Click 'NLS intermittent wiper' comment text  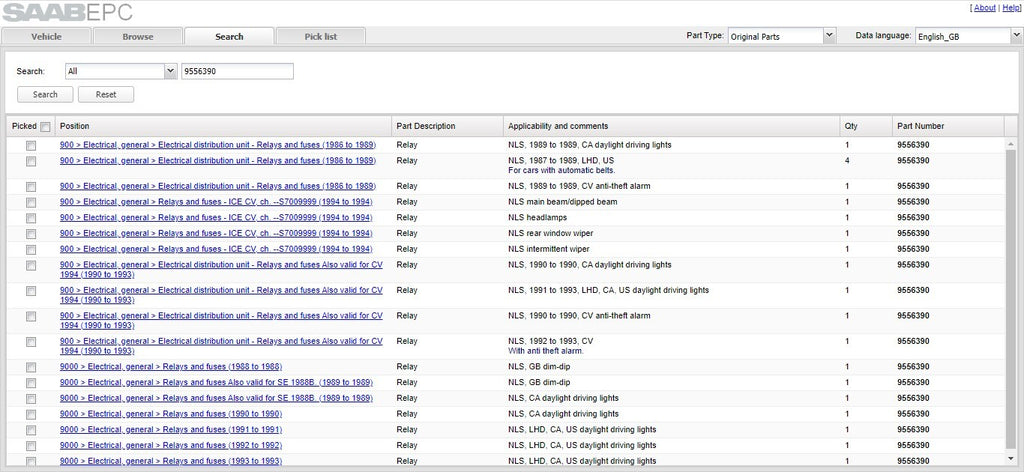[x=549, y=249]
